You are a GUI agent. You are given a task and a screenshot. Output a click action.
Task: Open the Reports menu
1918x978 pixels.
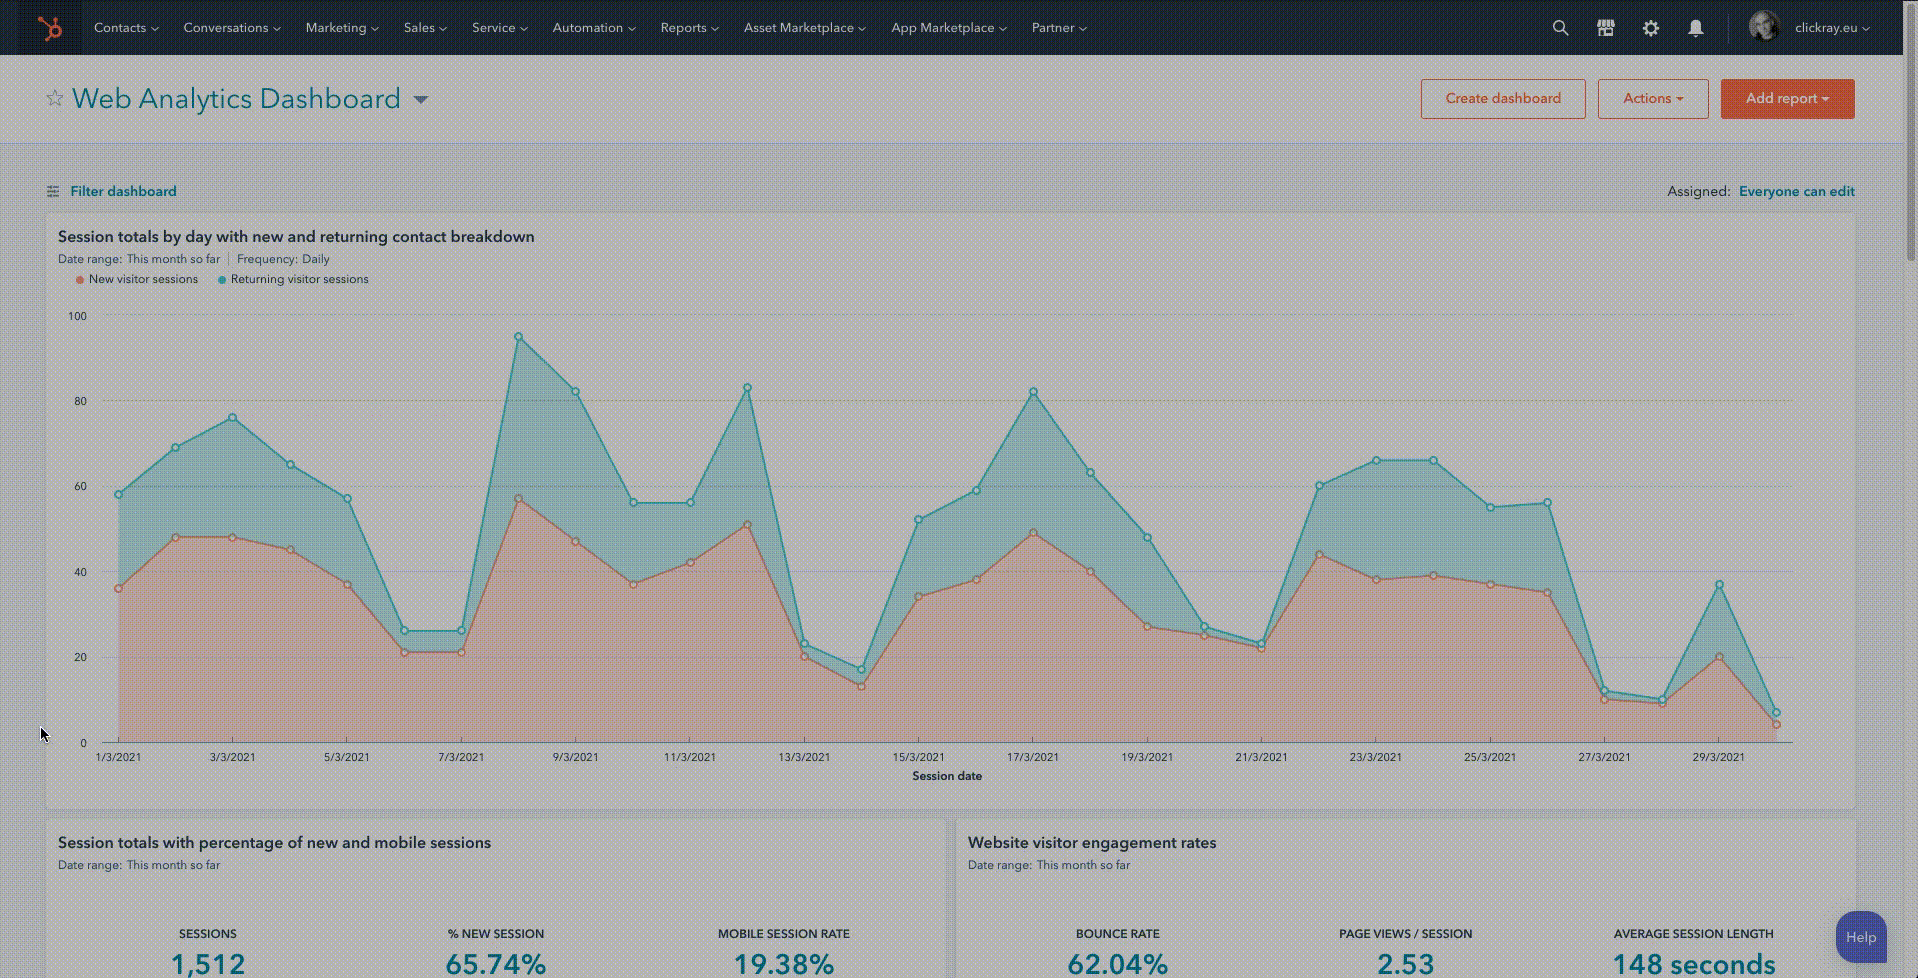click(x=689, y=28)
